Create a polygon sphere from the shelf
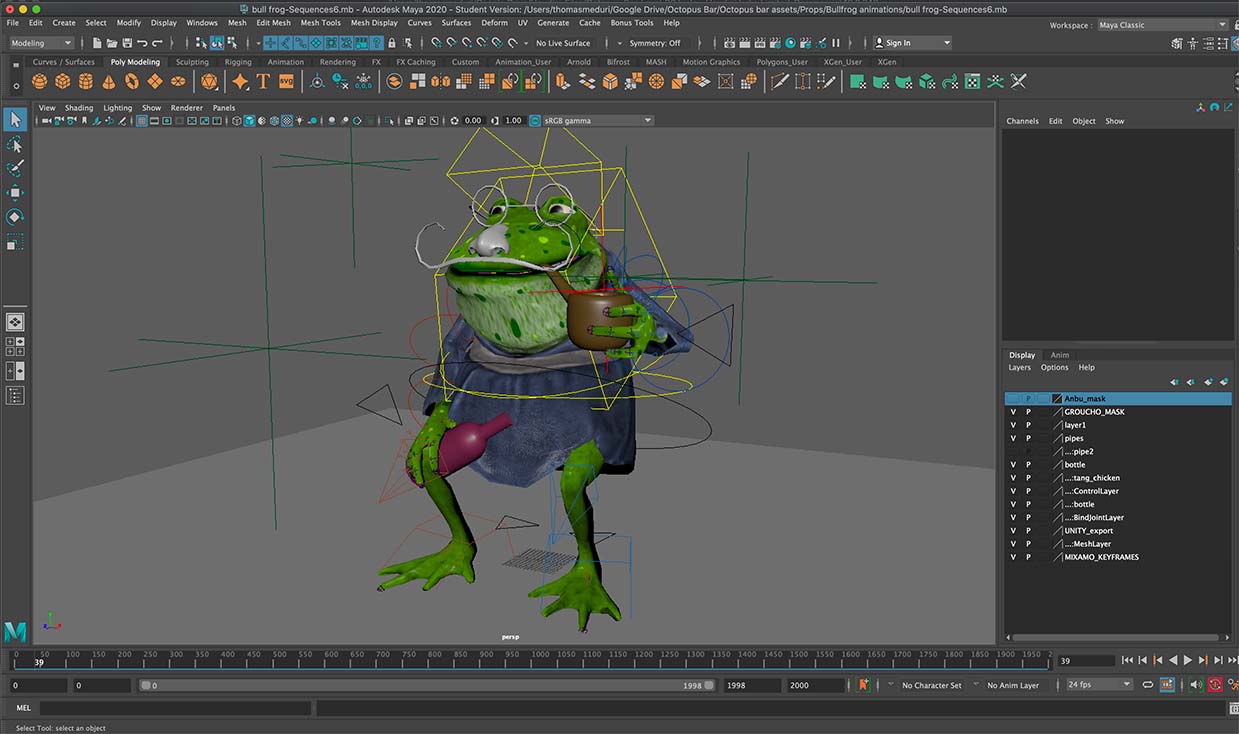The image size is (1239, 734). [x=39, y=82]
